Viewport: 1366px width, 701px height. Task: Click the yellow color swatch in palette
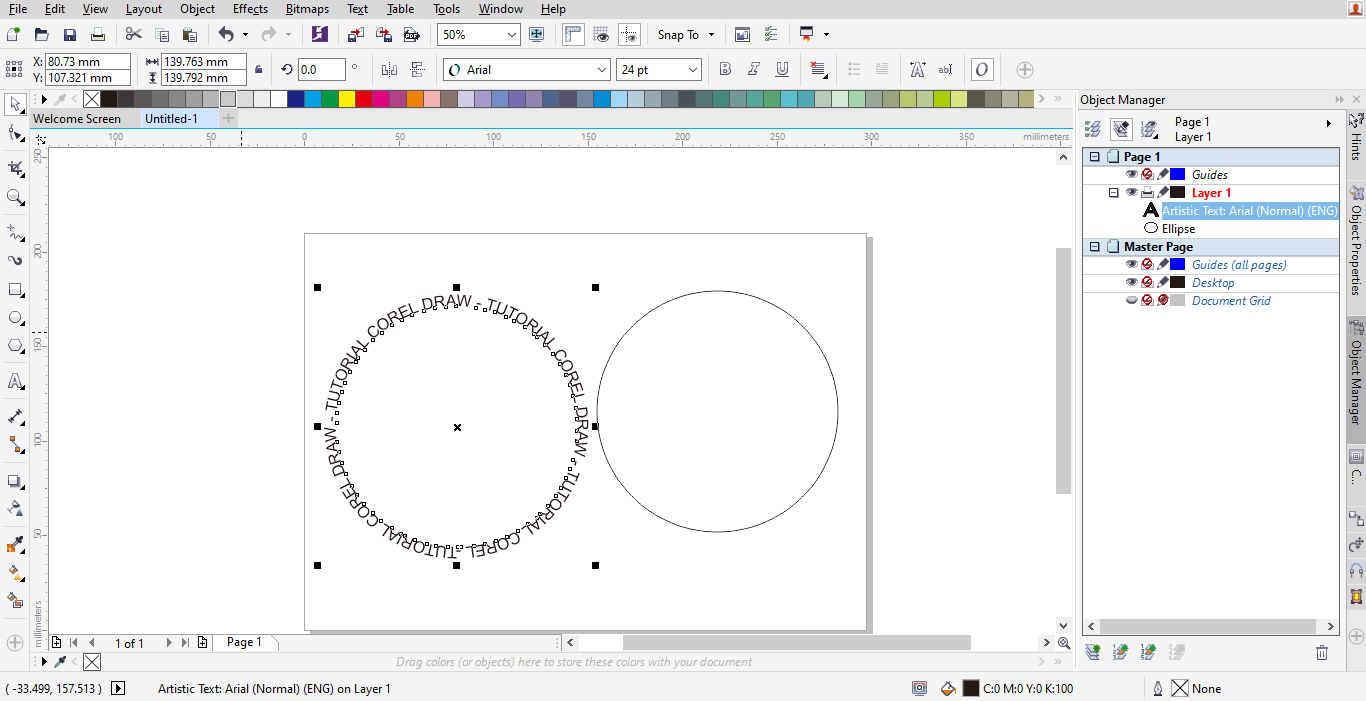pyautogui.click(x=346, y=99)
